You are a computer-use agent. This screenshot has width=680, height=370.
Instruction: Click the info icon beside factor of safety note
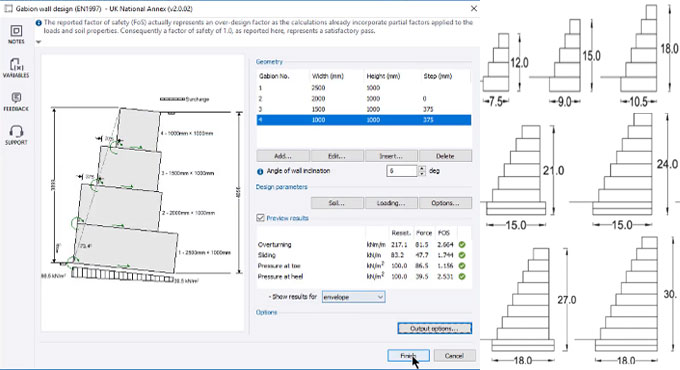tap(39, 23)
